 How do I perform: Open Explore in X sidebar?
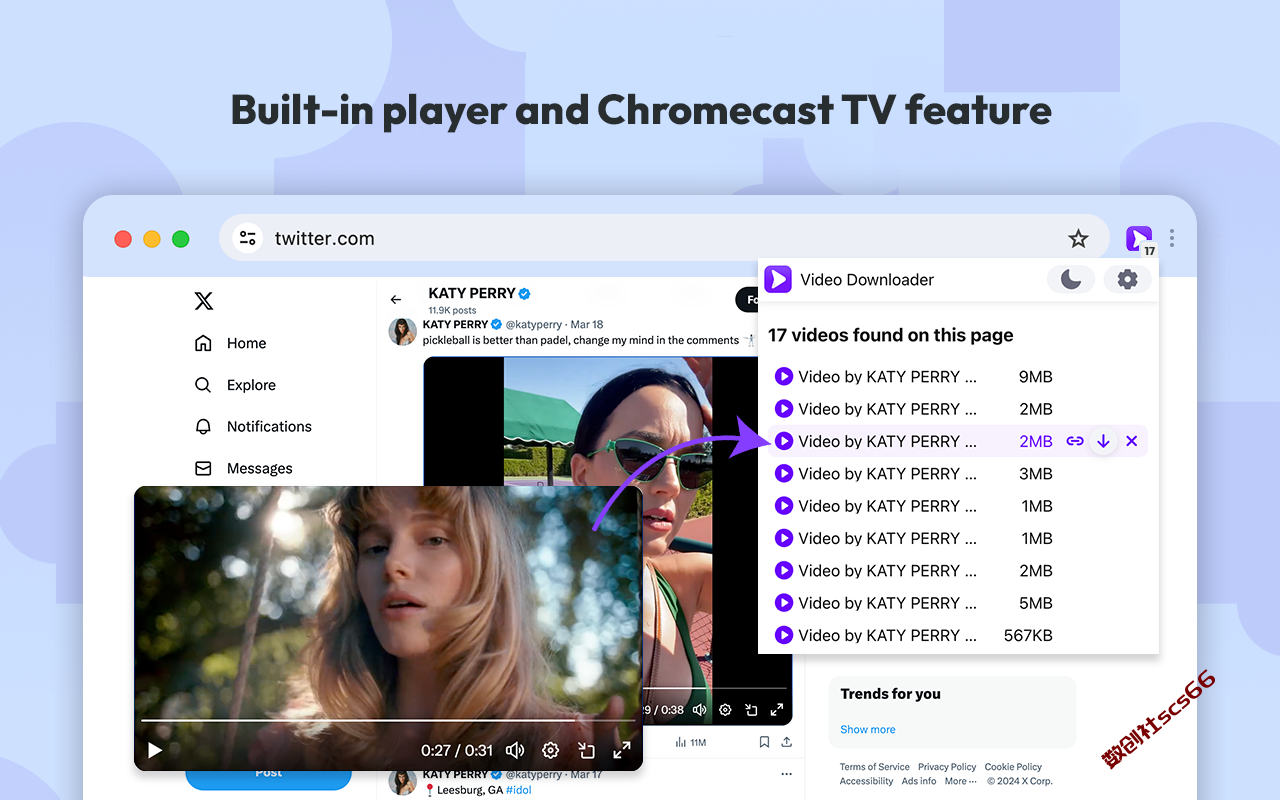tap(235, 385)
